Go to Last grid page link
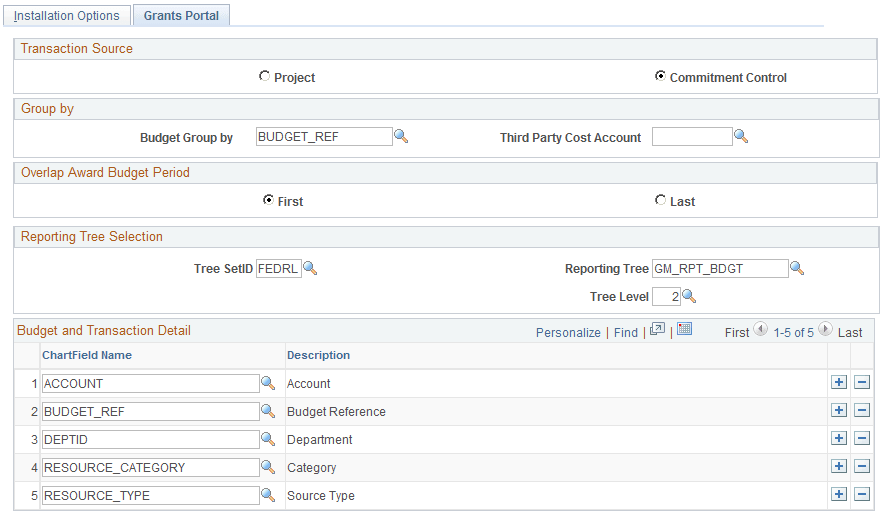 coord(850,333)
